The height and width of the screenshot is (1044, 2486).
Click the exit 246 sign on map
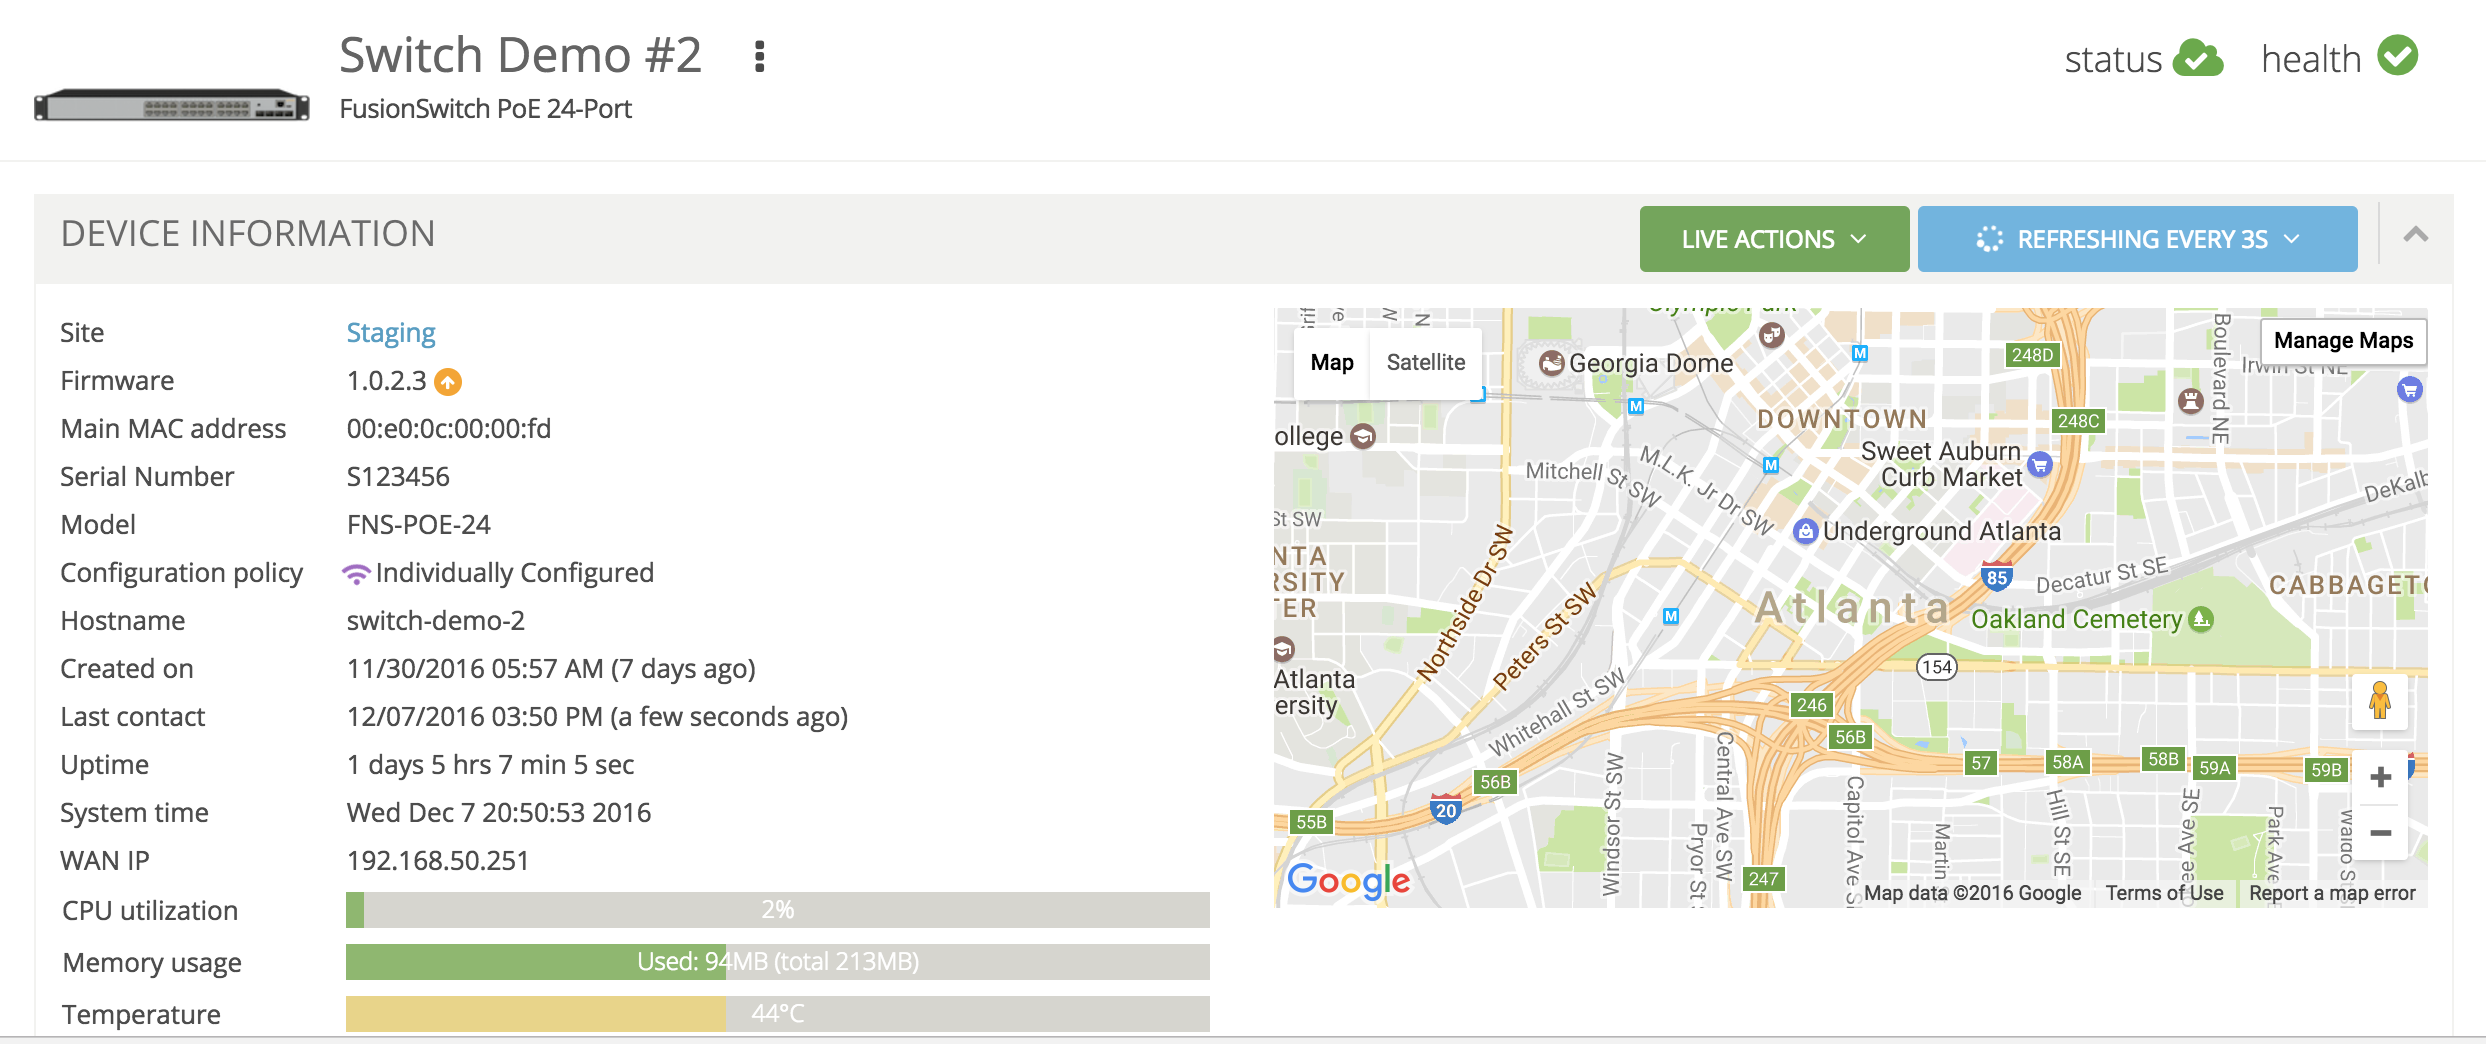click(1812, 705)
